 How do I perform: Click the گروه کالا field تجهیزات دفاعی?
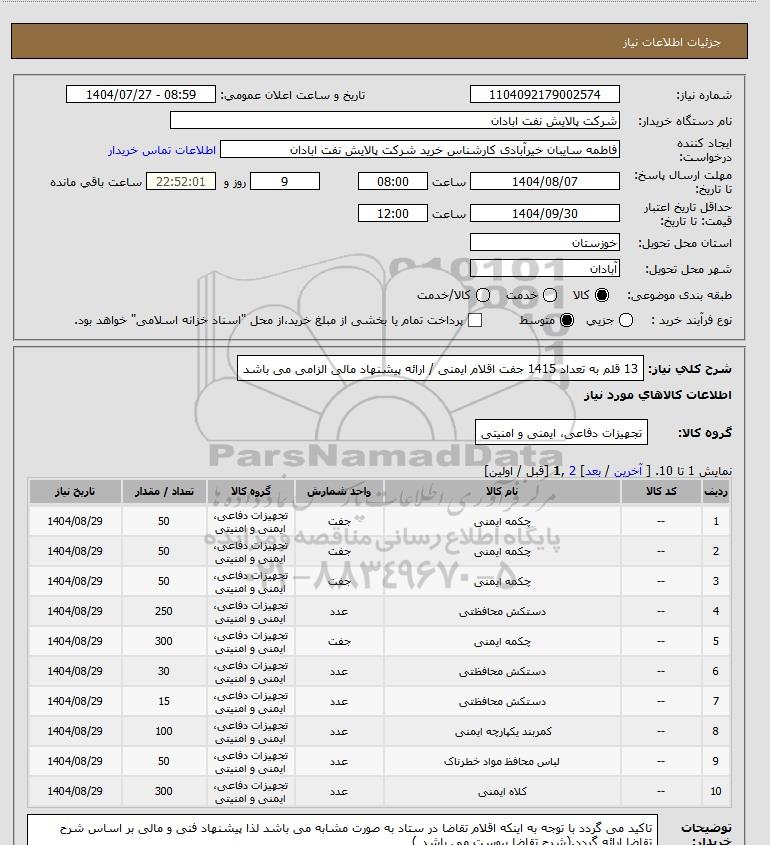pos(561,433)
